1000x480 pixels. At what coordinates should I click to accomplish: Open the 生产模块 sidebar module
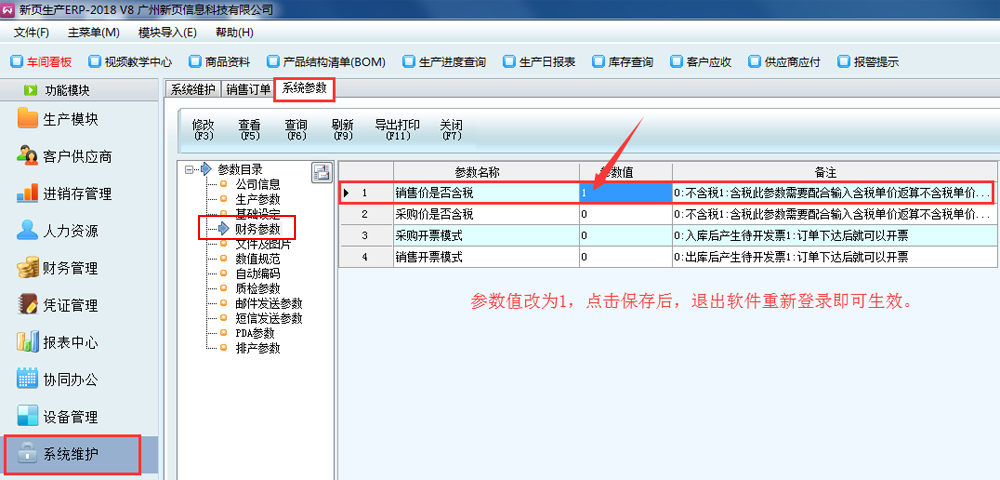tap(70, 120)
